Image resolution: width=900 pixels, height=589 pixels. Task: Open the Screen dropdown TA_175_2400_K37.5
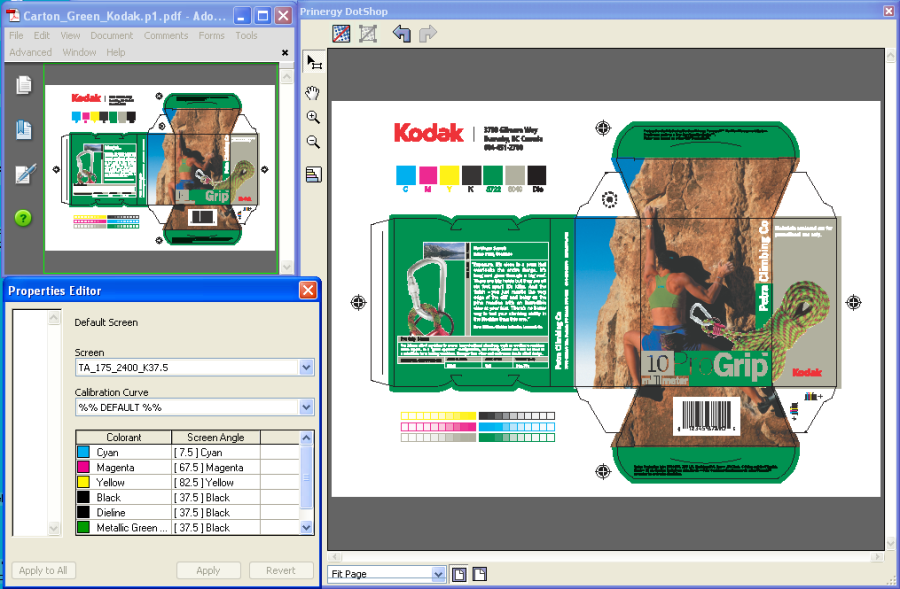[307, 367]
